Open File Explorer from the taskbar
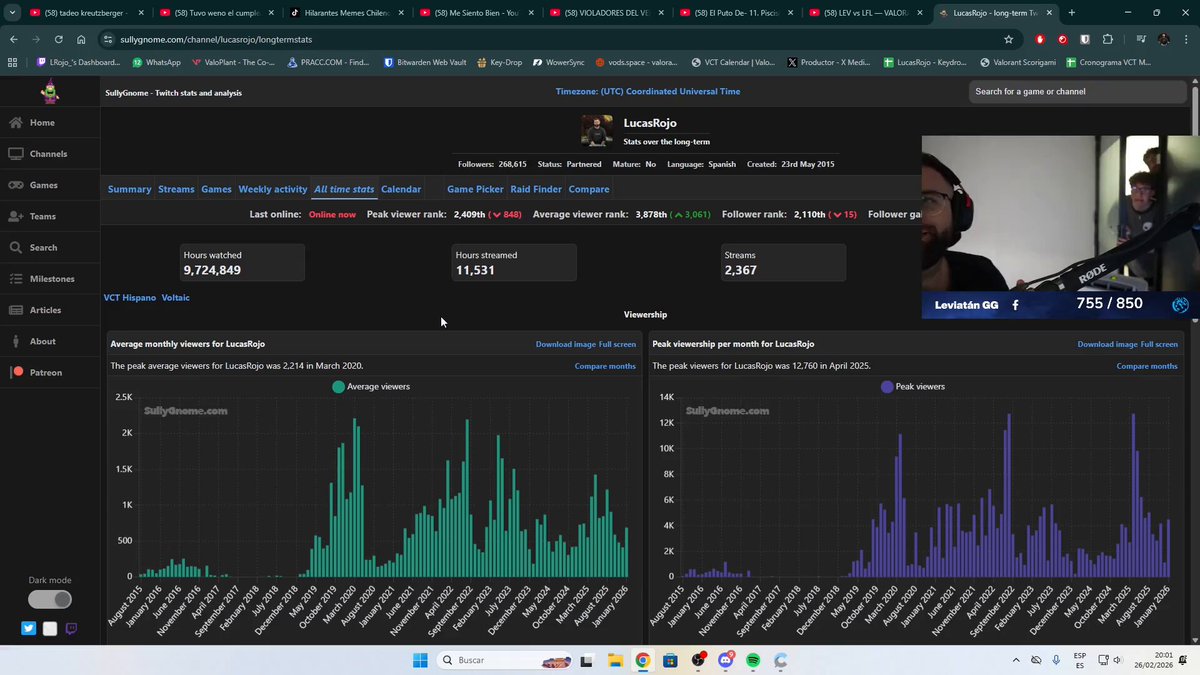 click(x=614, y=660)
